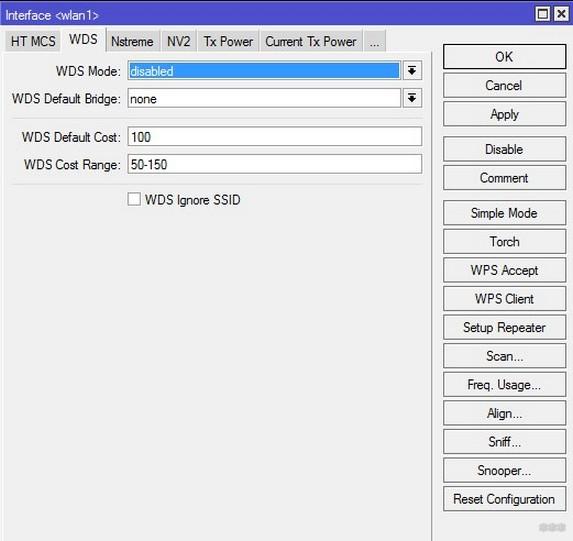Click the Disable button
This screenshot has width=573, height=541.
coord(504,149)
